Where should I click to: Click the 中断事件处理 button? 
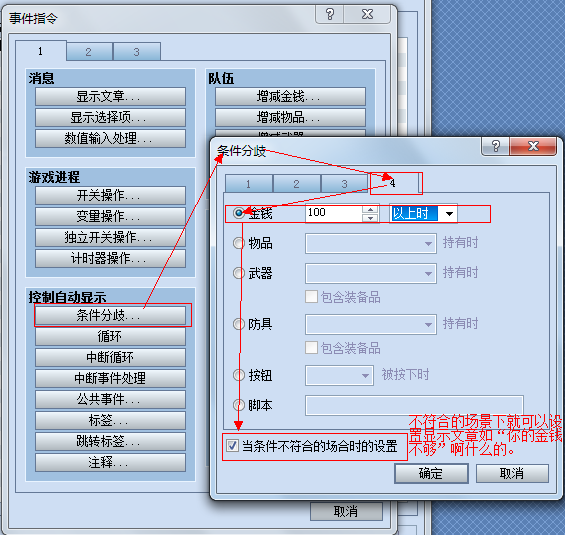110,378
